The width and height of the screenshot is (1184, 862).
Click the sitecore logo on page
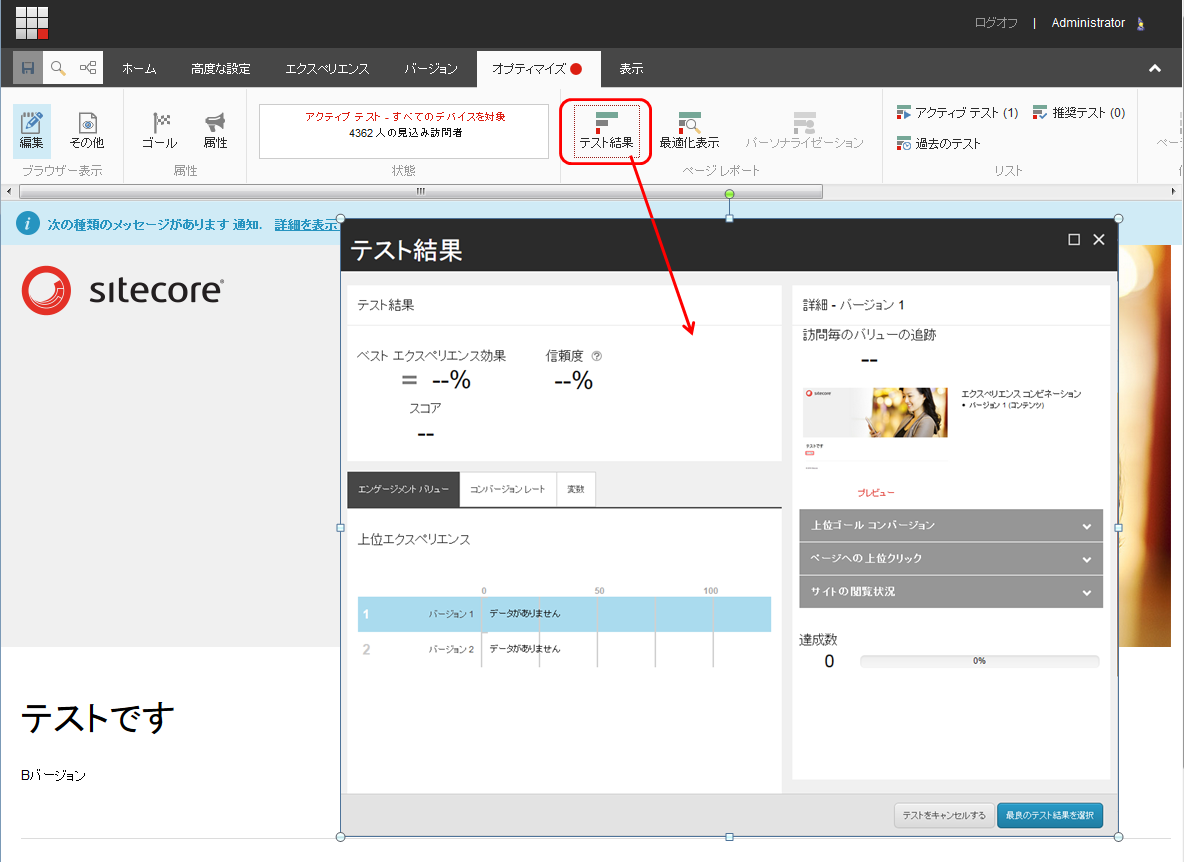[x=123, y=290]
